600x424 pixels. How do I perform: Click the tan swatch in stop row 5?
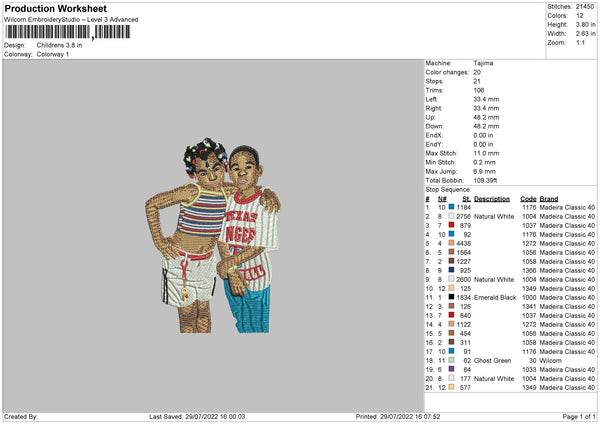[452, 243]
